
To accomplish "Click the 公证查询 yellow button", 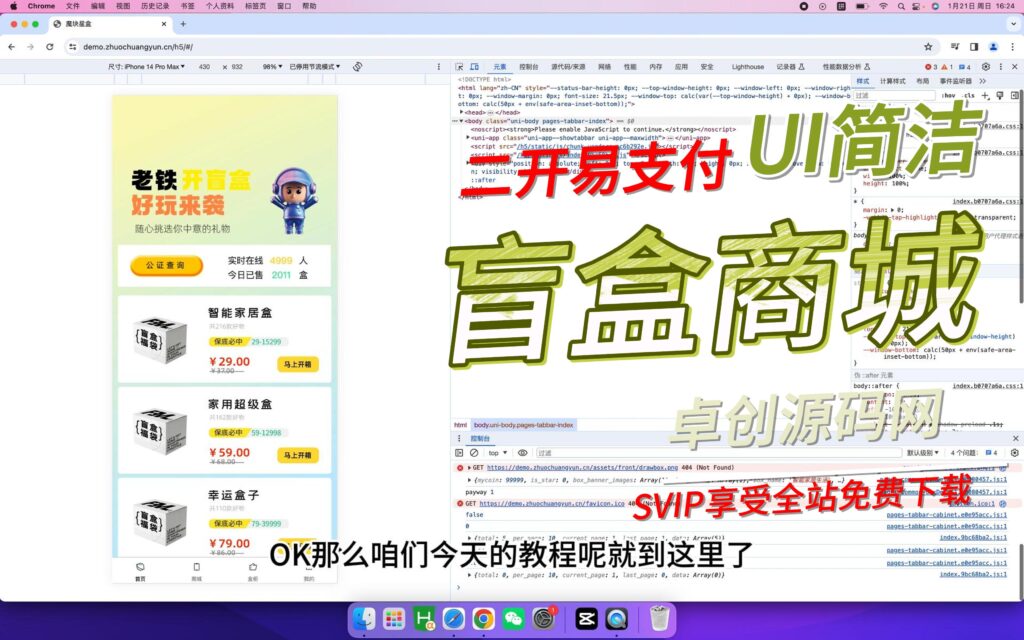I will (x=166, y=266).
